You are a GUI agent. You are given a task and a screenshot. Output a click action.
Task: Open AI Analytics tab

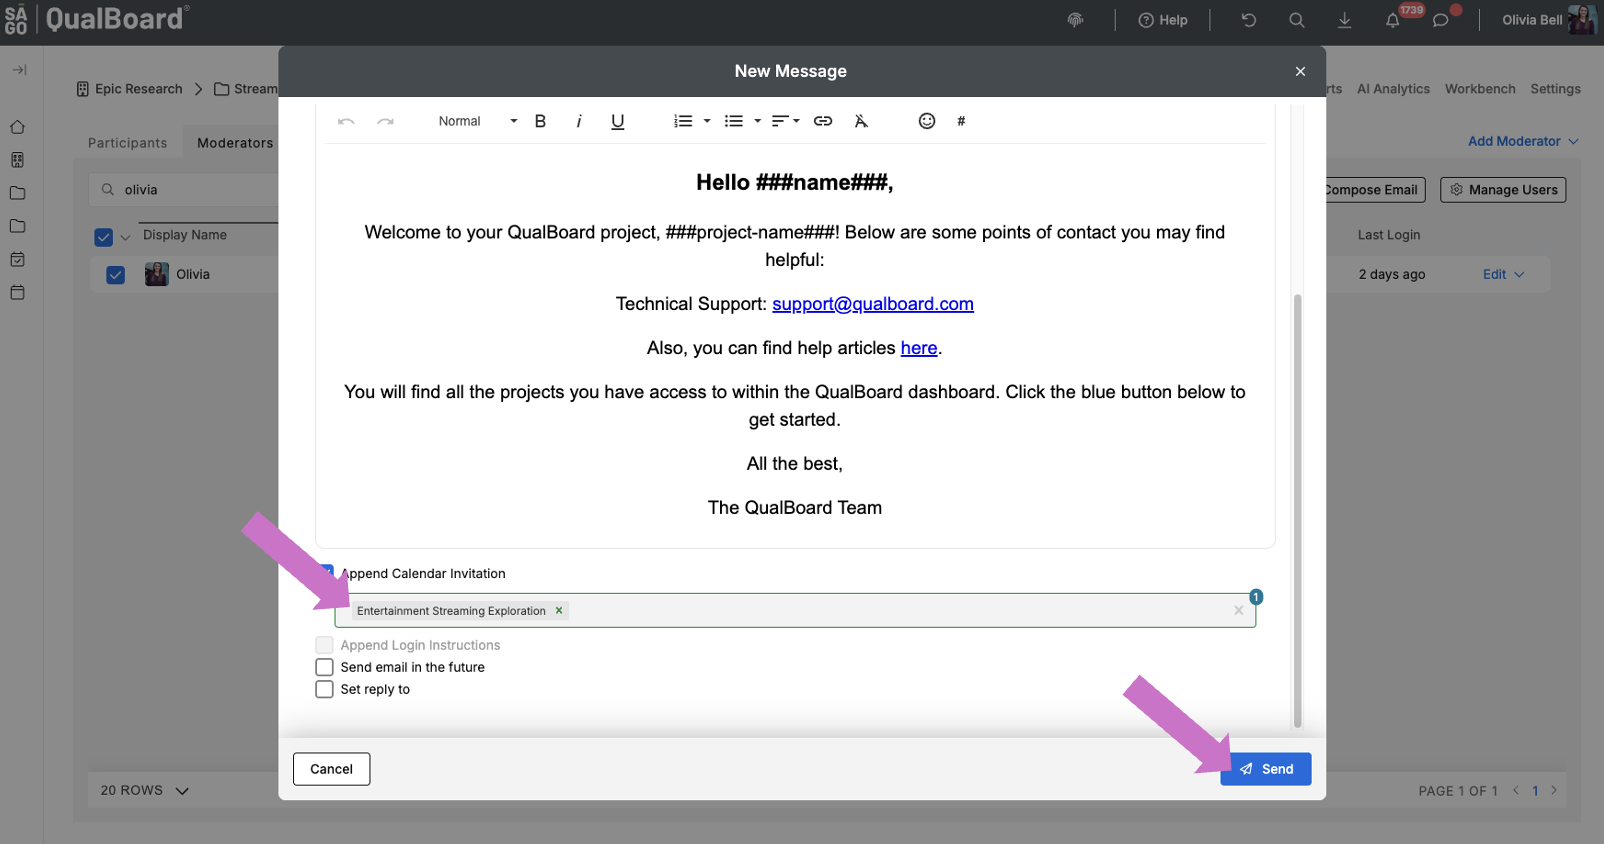pos(1393,89)
